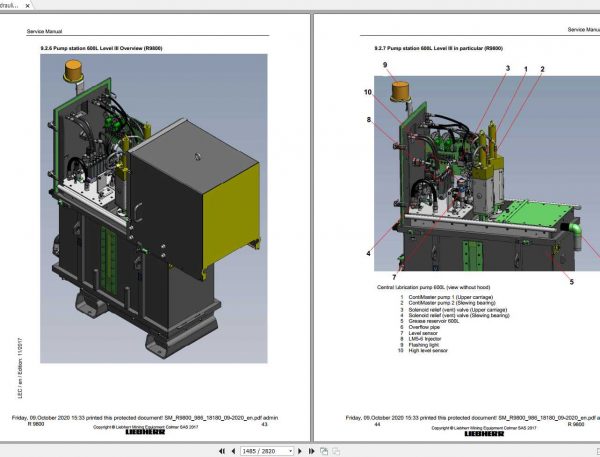Viewport: 600px width, 457px height.
Task: Click page number 44 in right footer
Action: [377, 424]
